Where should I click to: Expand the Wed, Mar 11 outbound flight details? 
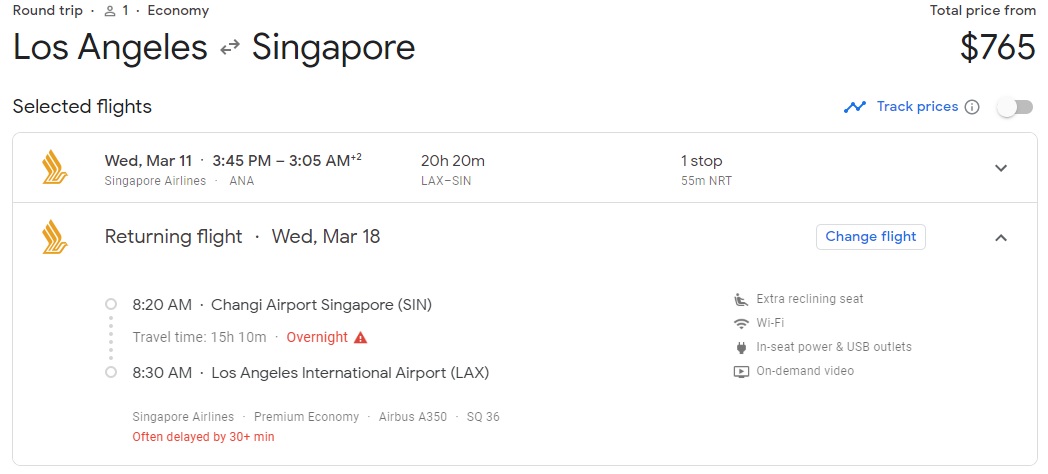[x=1001, y=168]
